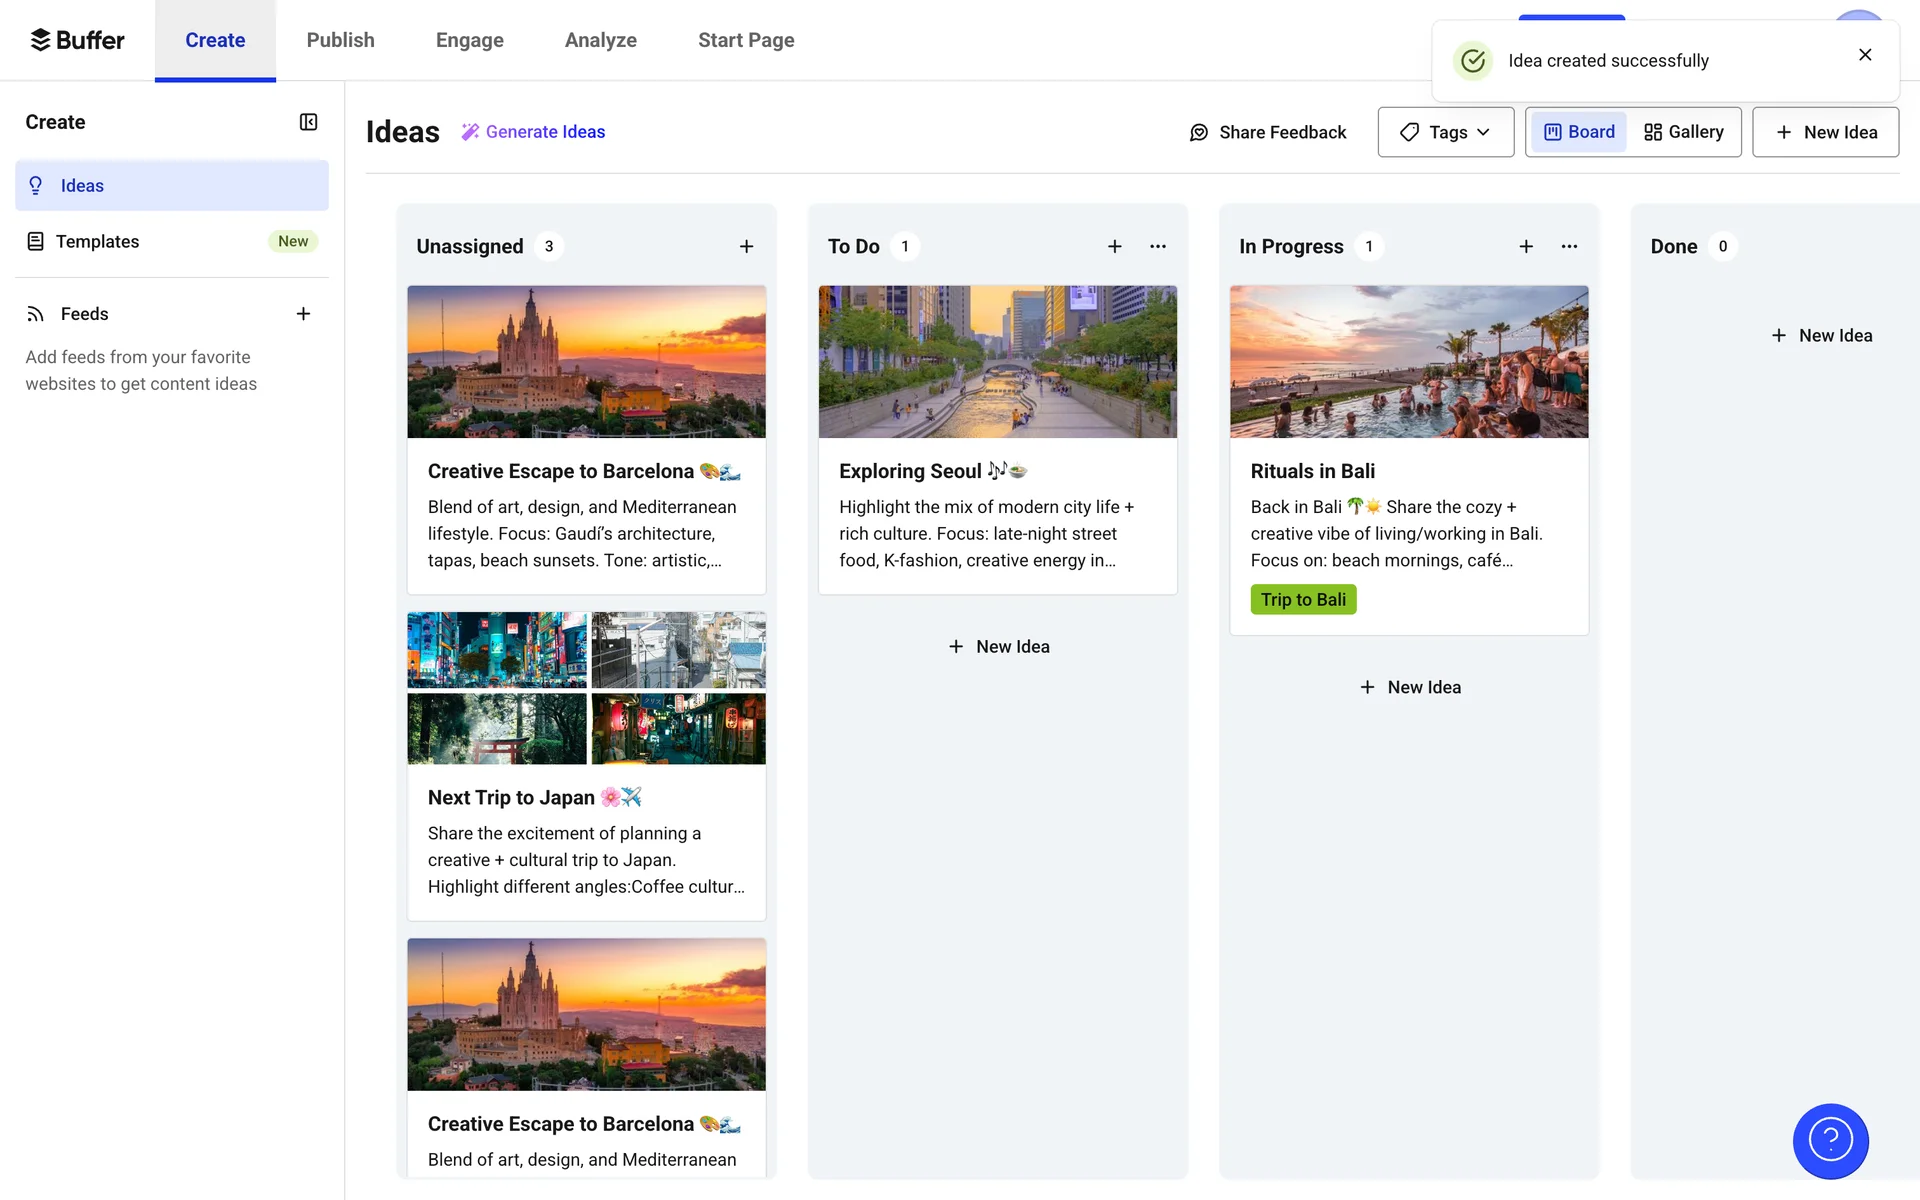Viewport: 1920px width, 1200px height.
Task: Click the green Trip to Bali tag
Action: click(x=1303, y=599)
